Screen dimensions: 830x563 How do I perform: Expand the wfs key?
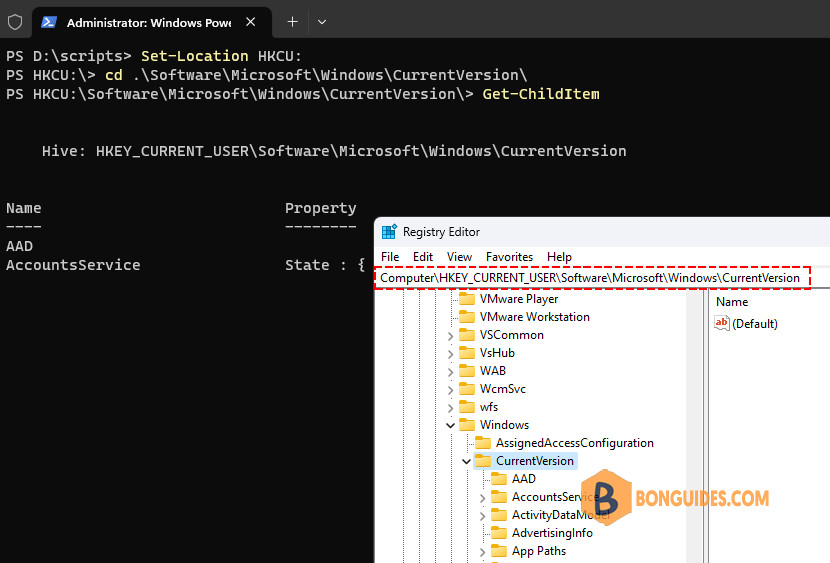click(x=450, y=408)
